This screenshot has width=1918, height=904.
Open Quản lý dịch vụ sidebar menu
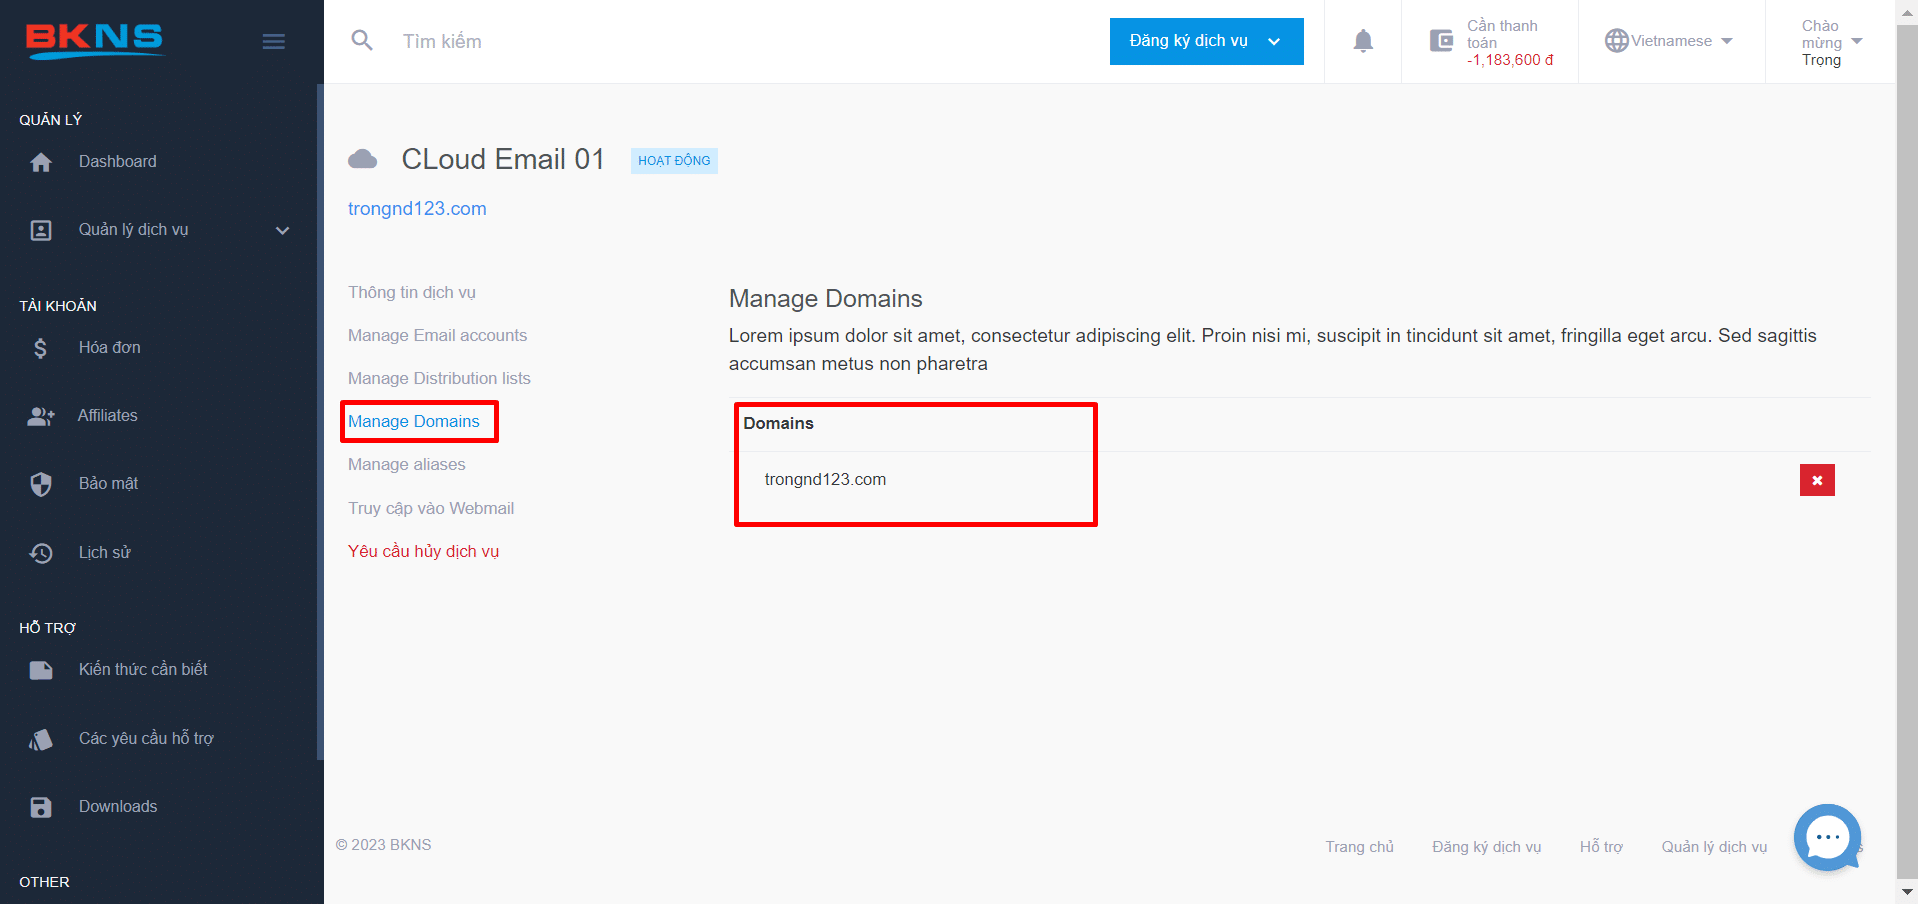(134, 230)
